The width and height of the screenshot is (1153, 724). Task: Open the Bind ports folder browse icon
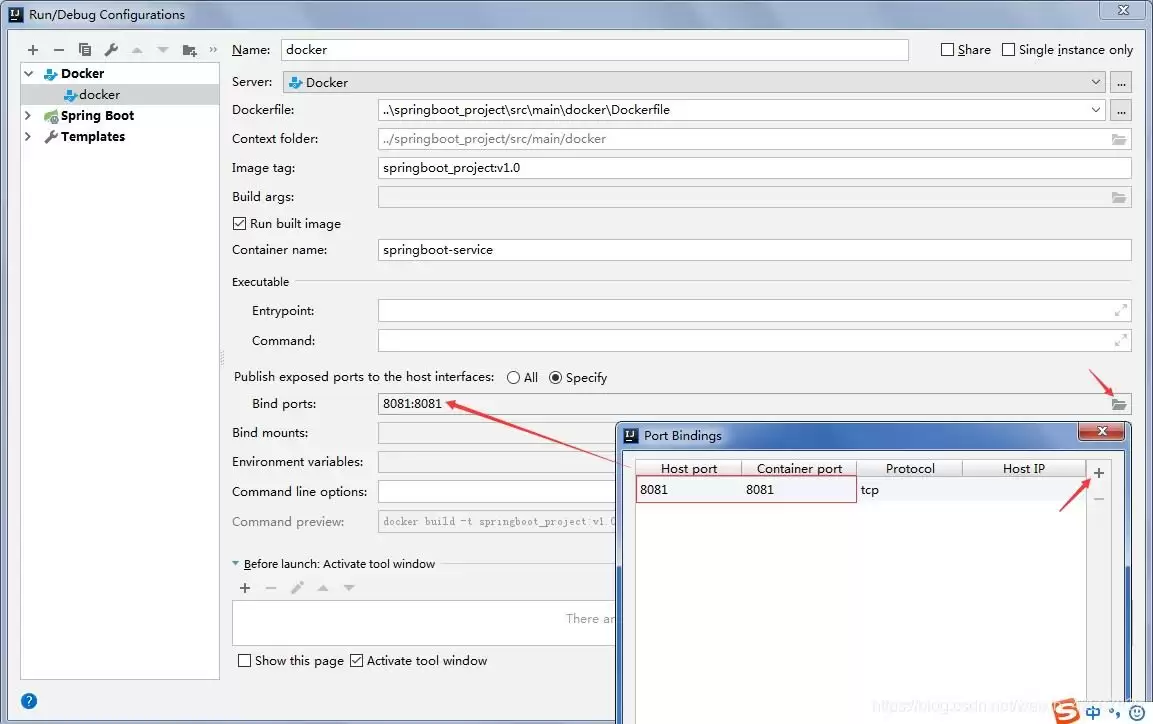1121,403
